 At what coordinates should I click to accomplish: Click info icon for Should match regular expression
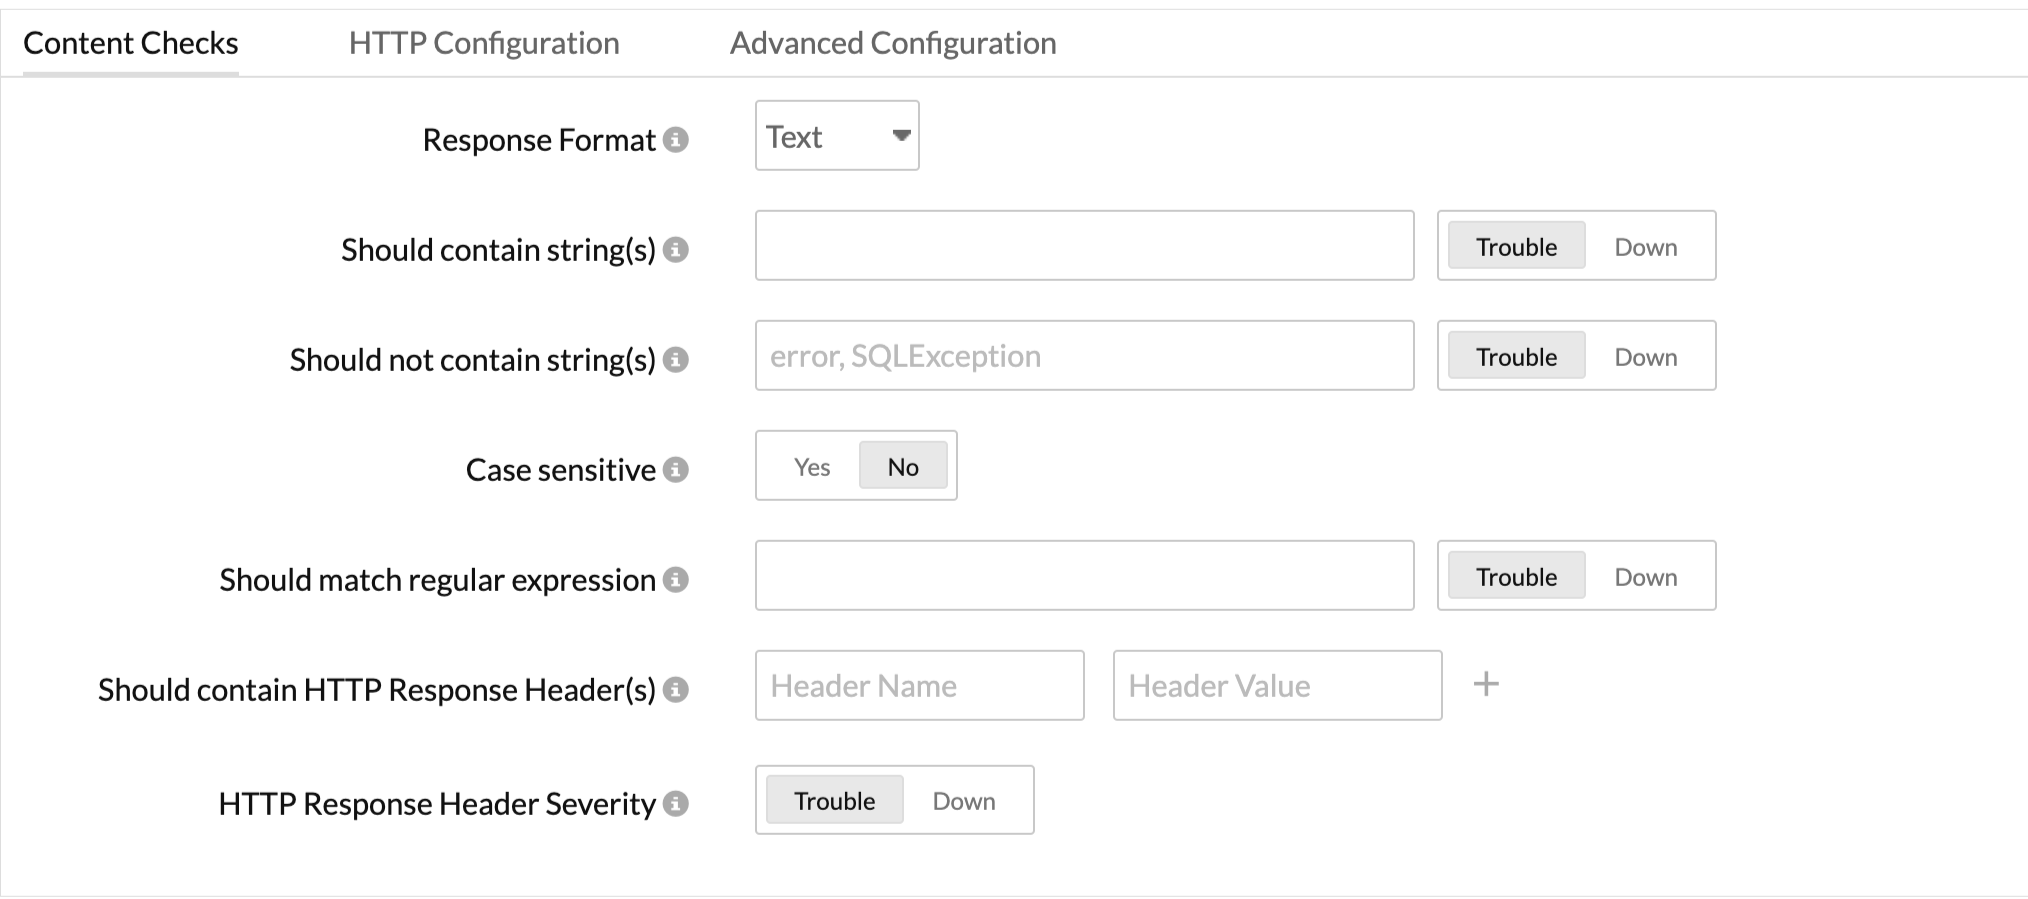pos(676,580)
